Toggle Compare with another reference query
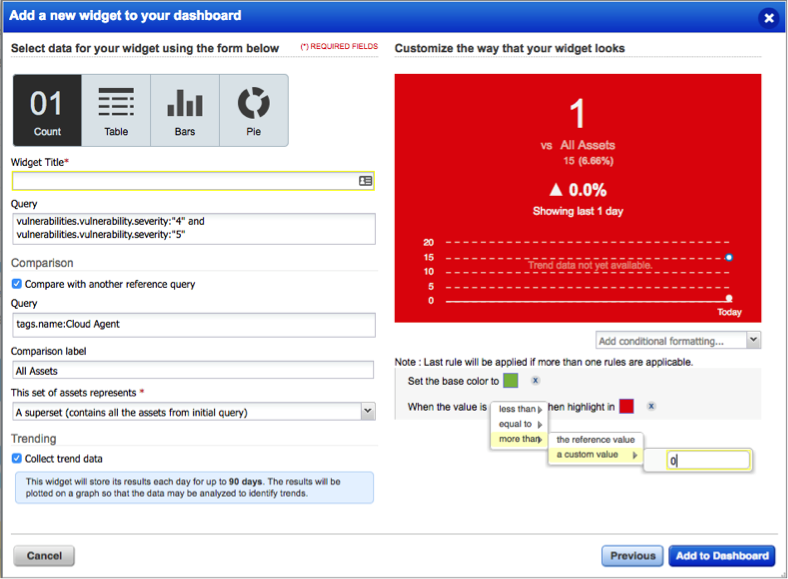This screenshot has height=579, width=788. [17, 284]
